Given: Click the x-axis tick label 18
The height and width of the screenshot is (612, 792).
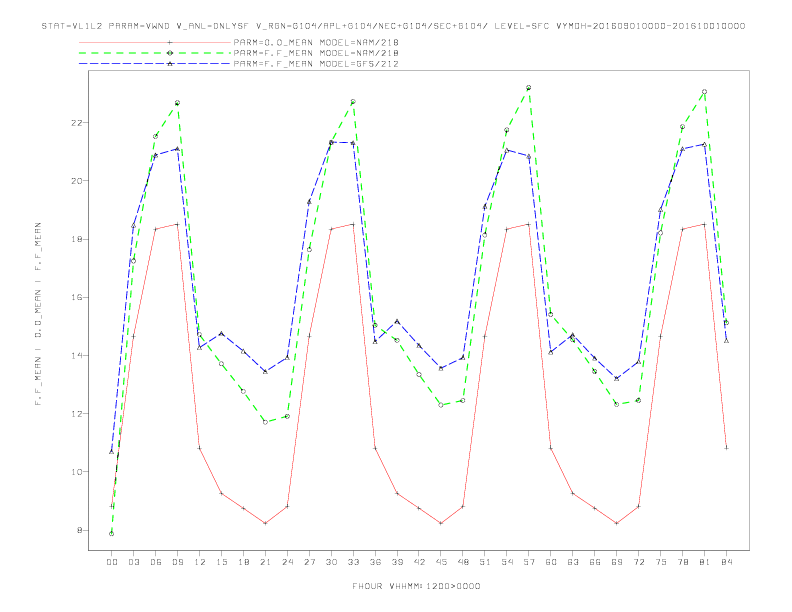Looking at the screenshot, I should click(x=243, y=562).
